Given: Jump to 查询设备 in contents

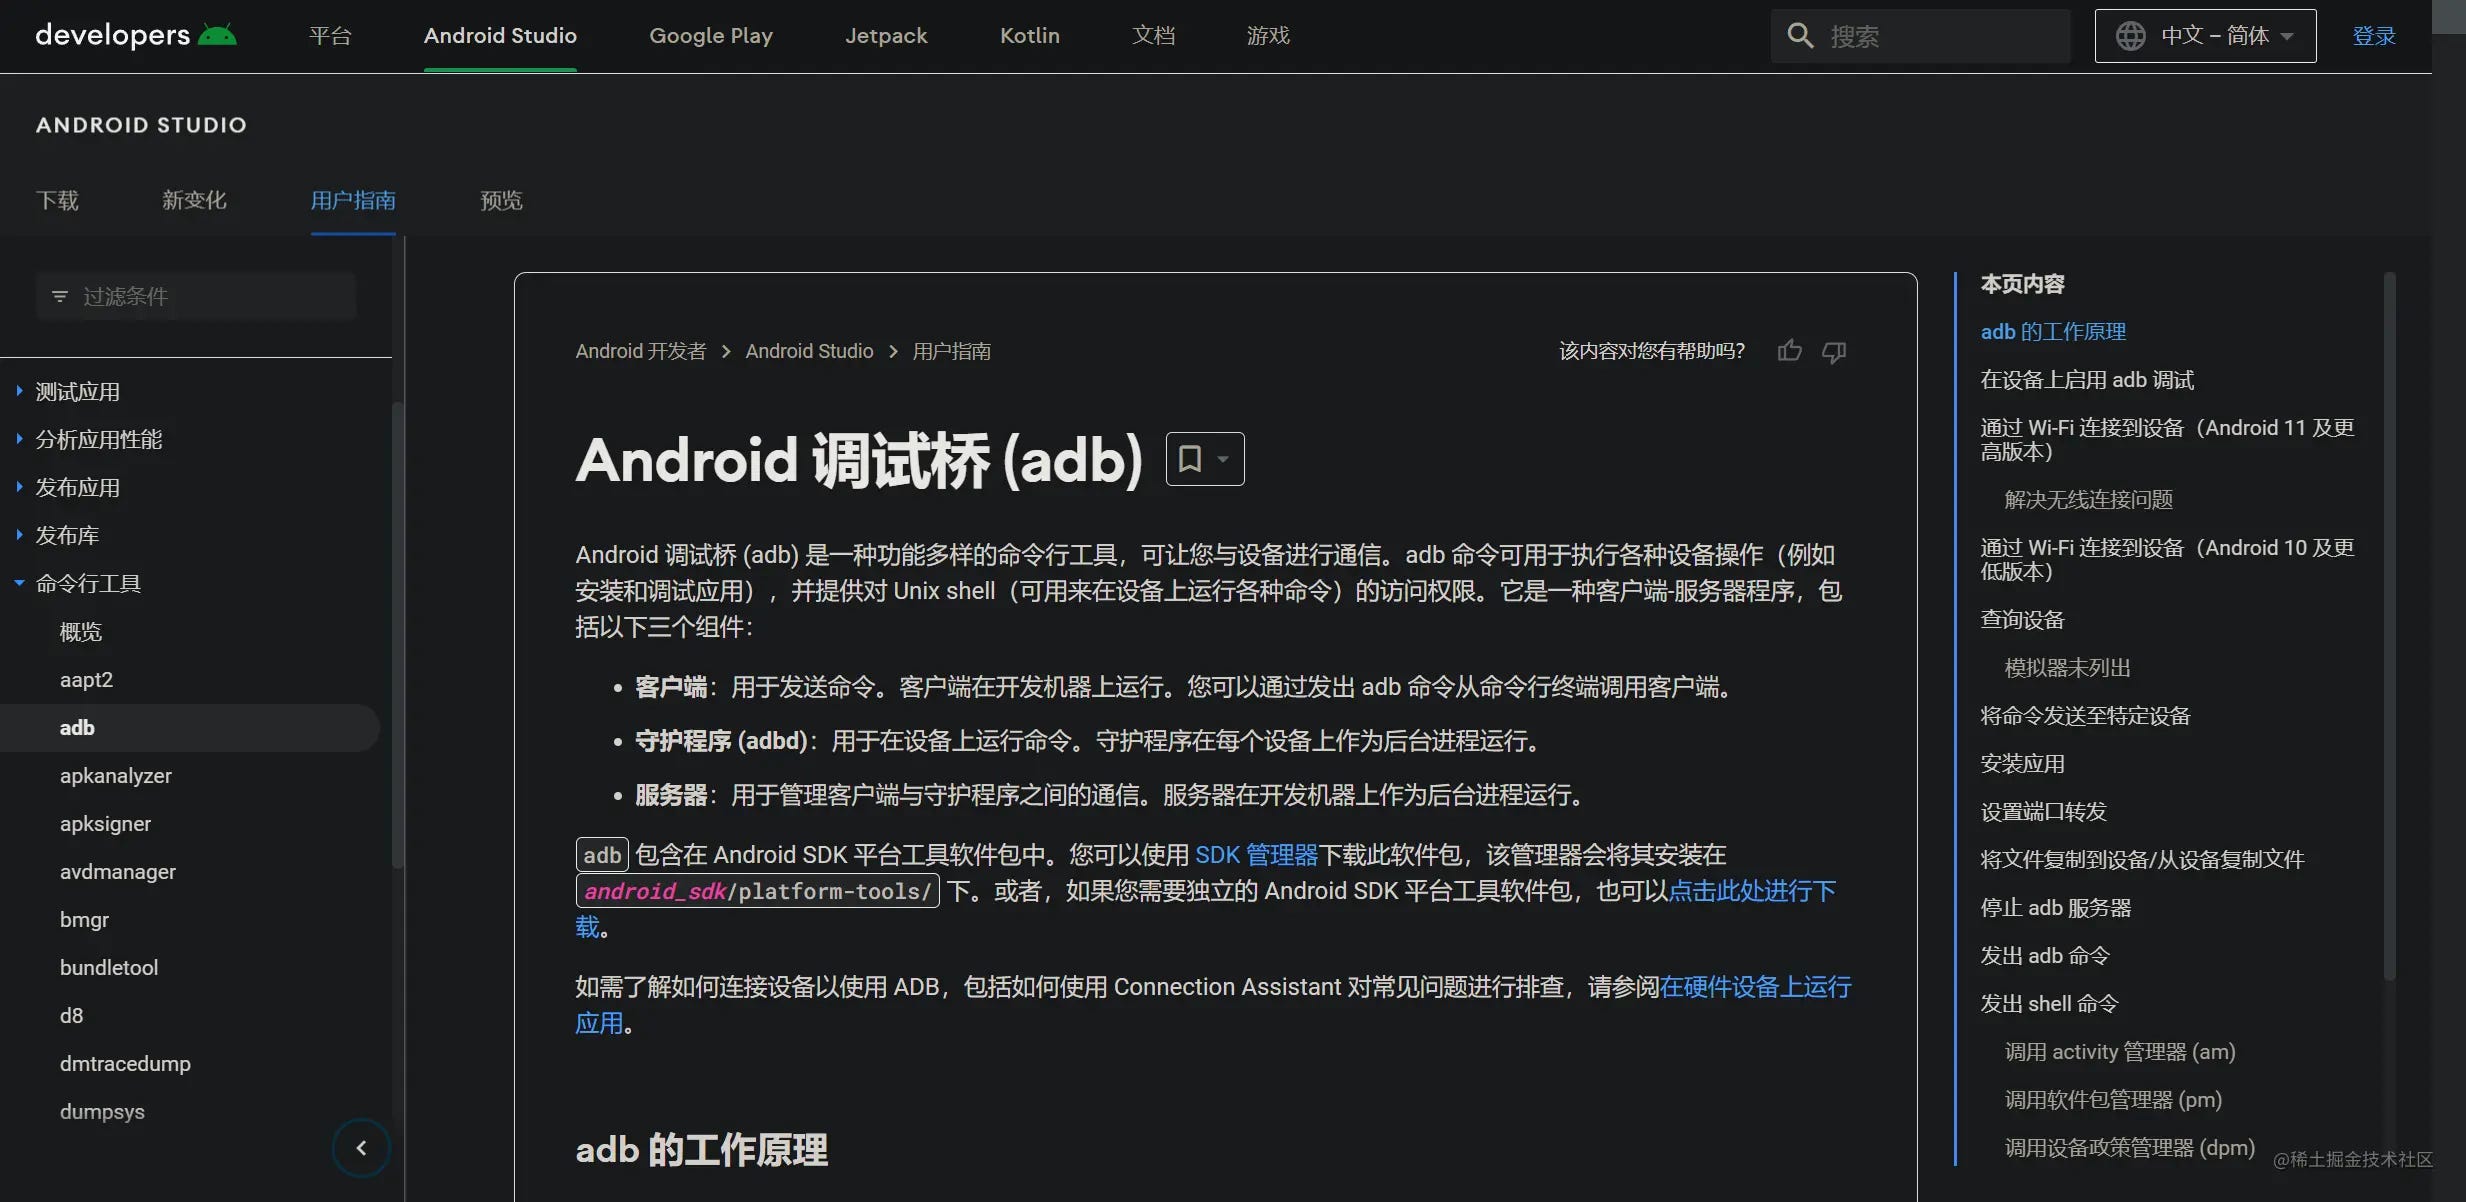Looking at the screenshot, I should [2022, 619].
